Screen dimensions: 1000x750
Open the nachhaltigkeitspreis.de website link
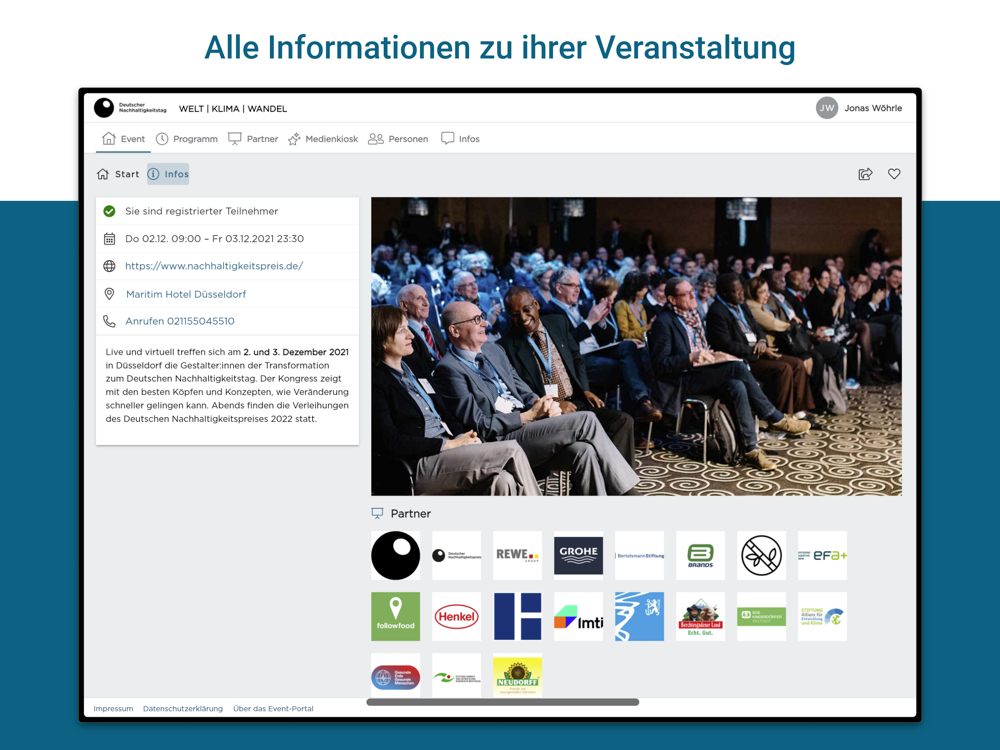click(214, 266)
